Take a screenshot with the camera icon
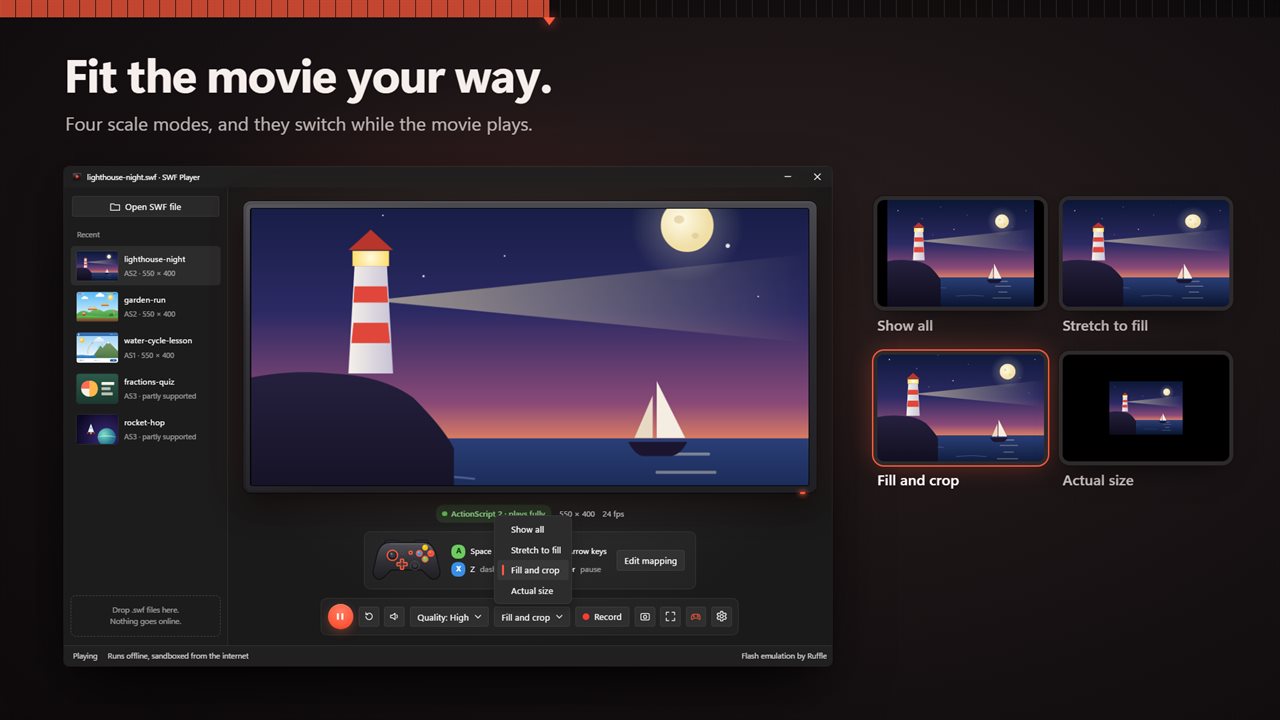 (x=645, y=617)
